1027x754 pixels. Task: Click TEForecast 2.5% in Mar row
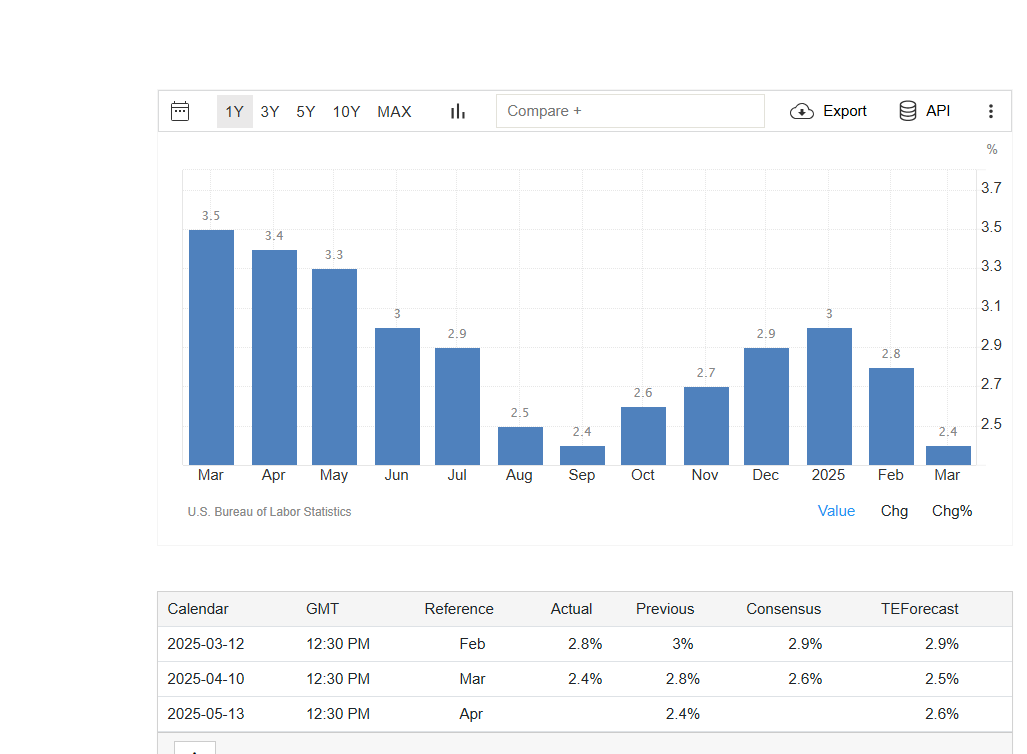pyautogui.click(x=942, y=679)
